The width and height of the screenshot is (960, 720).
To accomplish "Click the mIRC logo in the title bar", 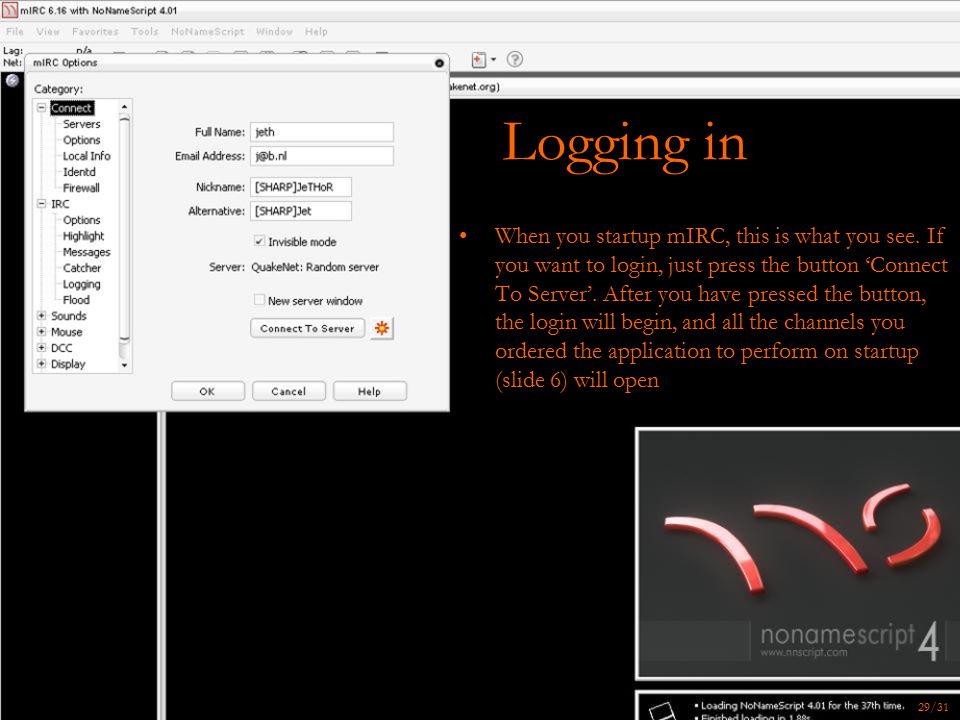I will coord(10,10).
